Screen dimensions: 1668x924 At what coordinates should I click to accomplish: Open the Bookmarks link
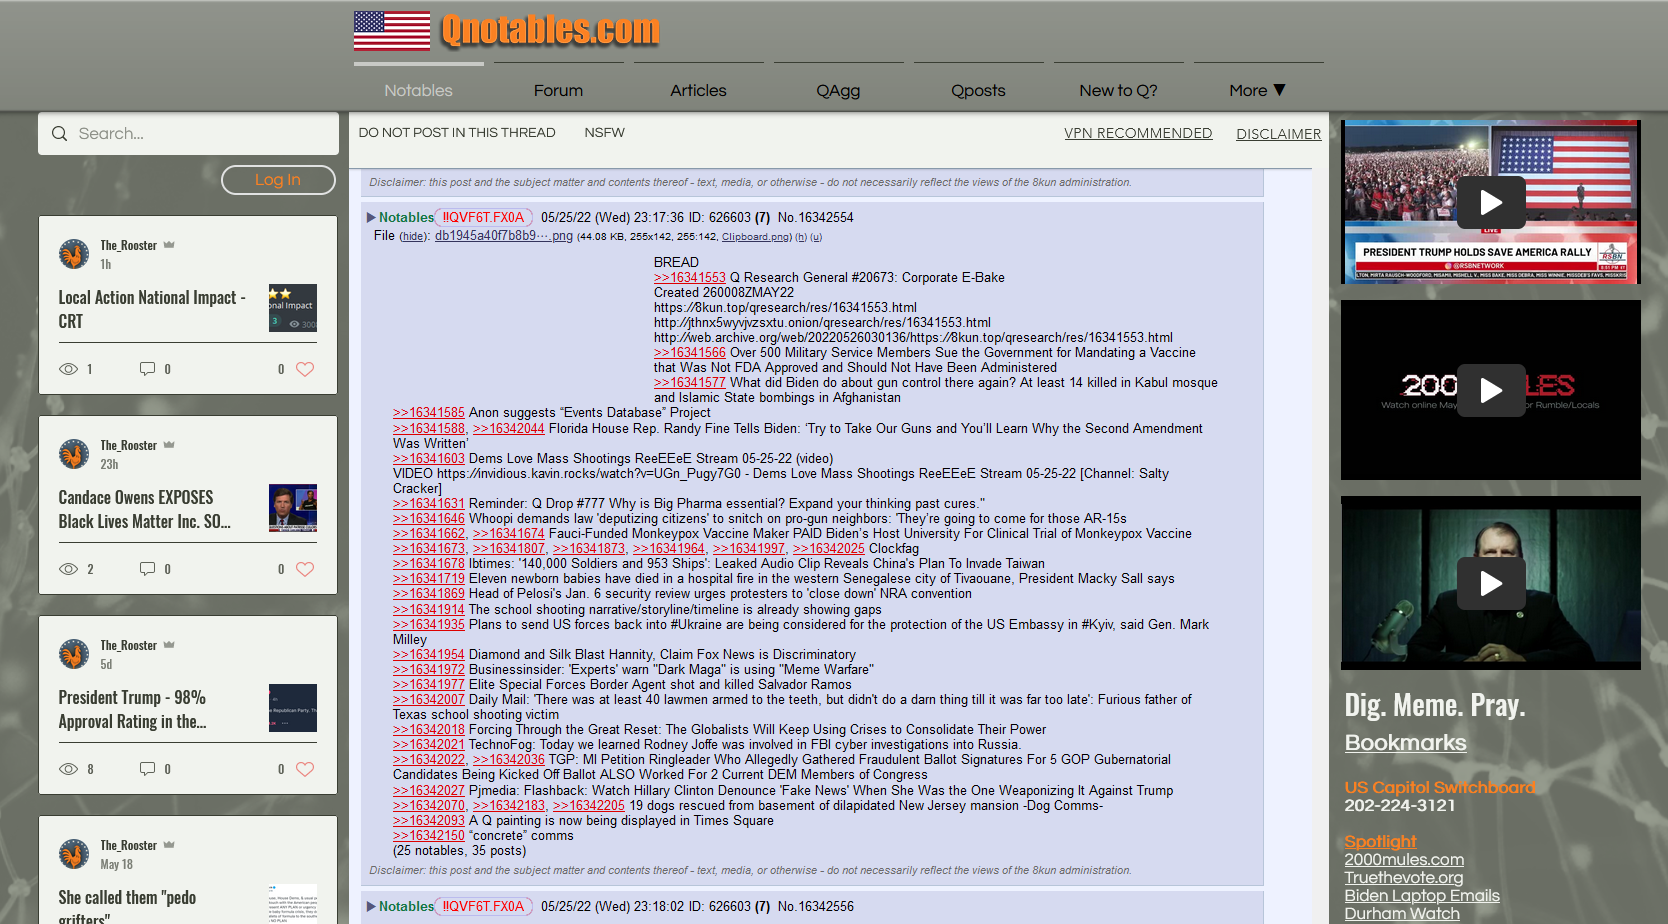1405,743
